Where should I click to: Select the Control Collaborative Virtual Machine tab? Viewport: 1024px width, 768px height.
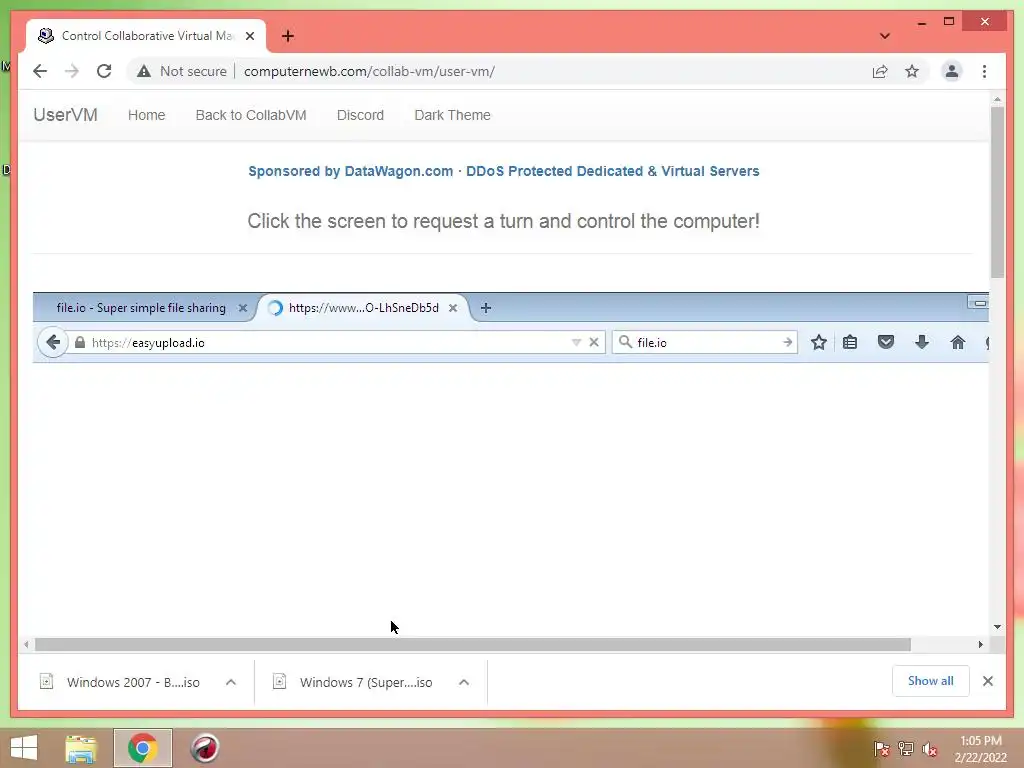click(x=146, y=36)
